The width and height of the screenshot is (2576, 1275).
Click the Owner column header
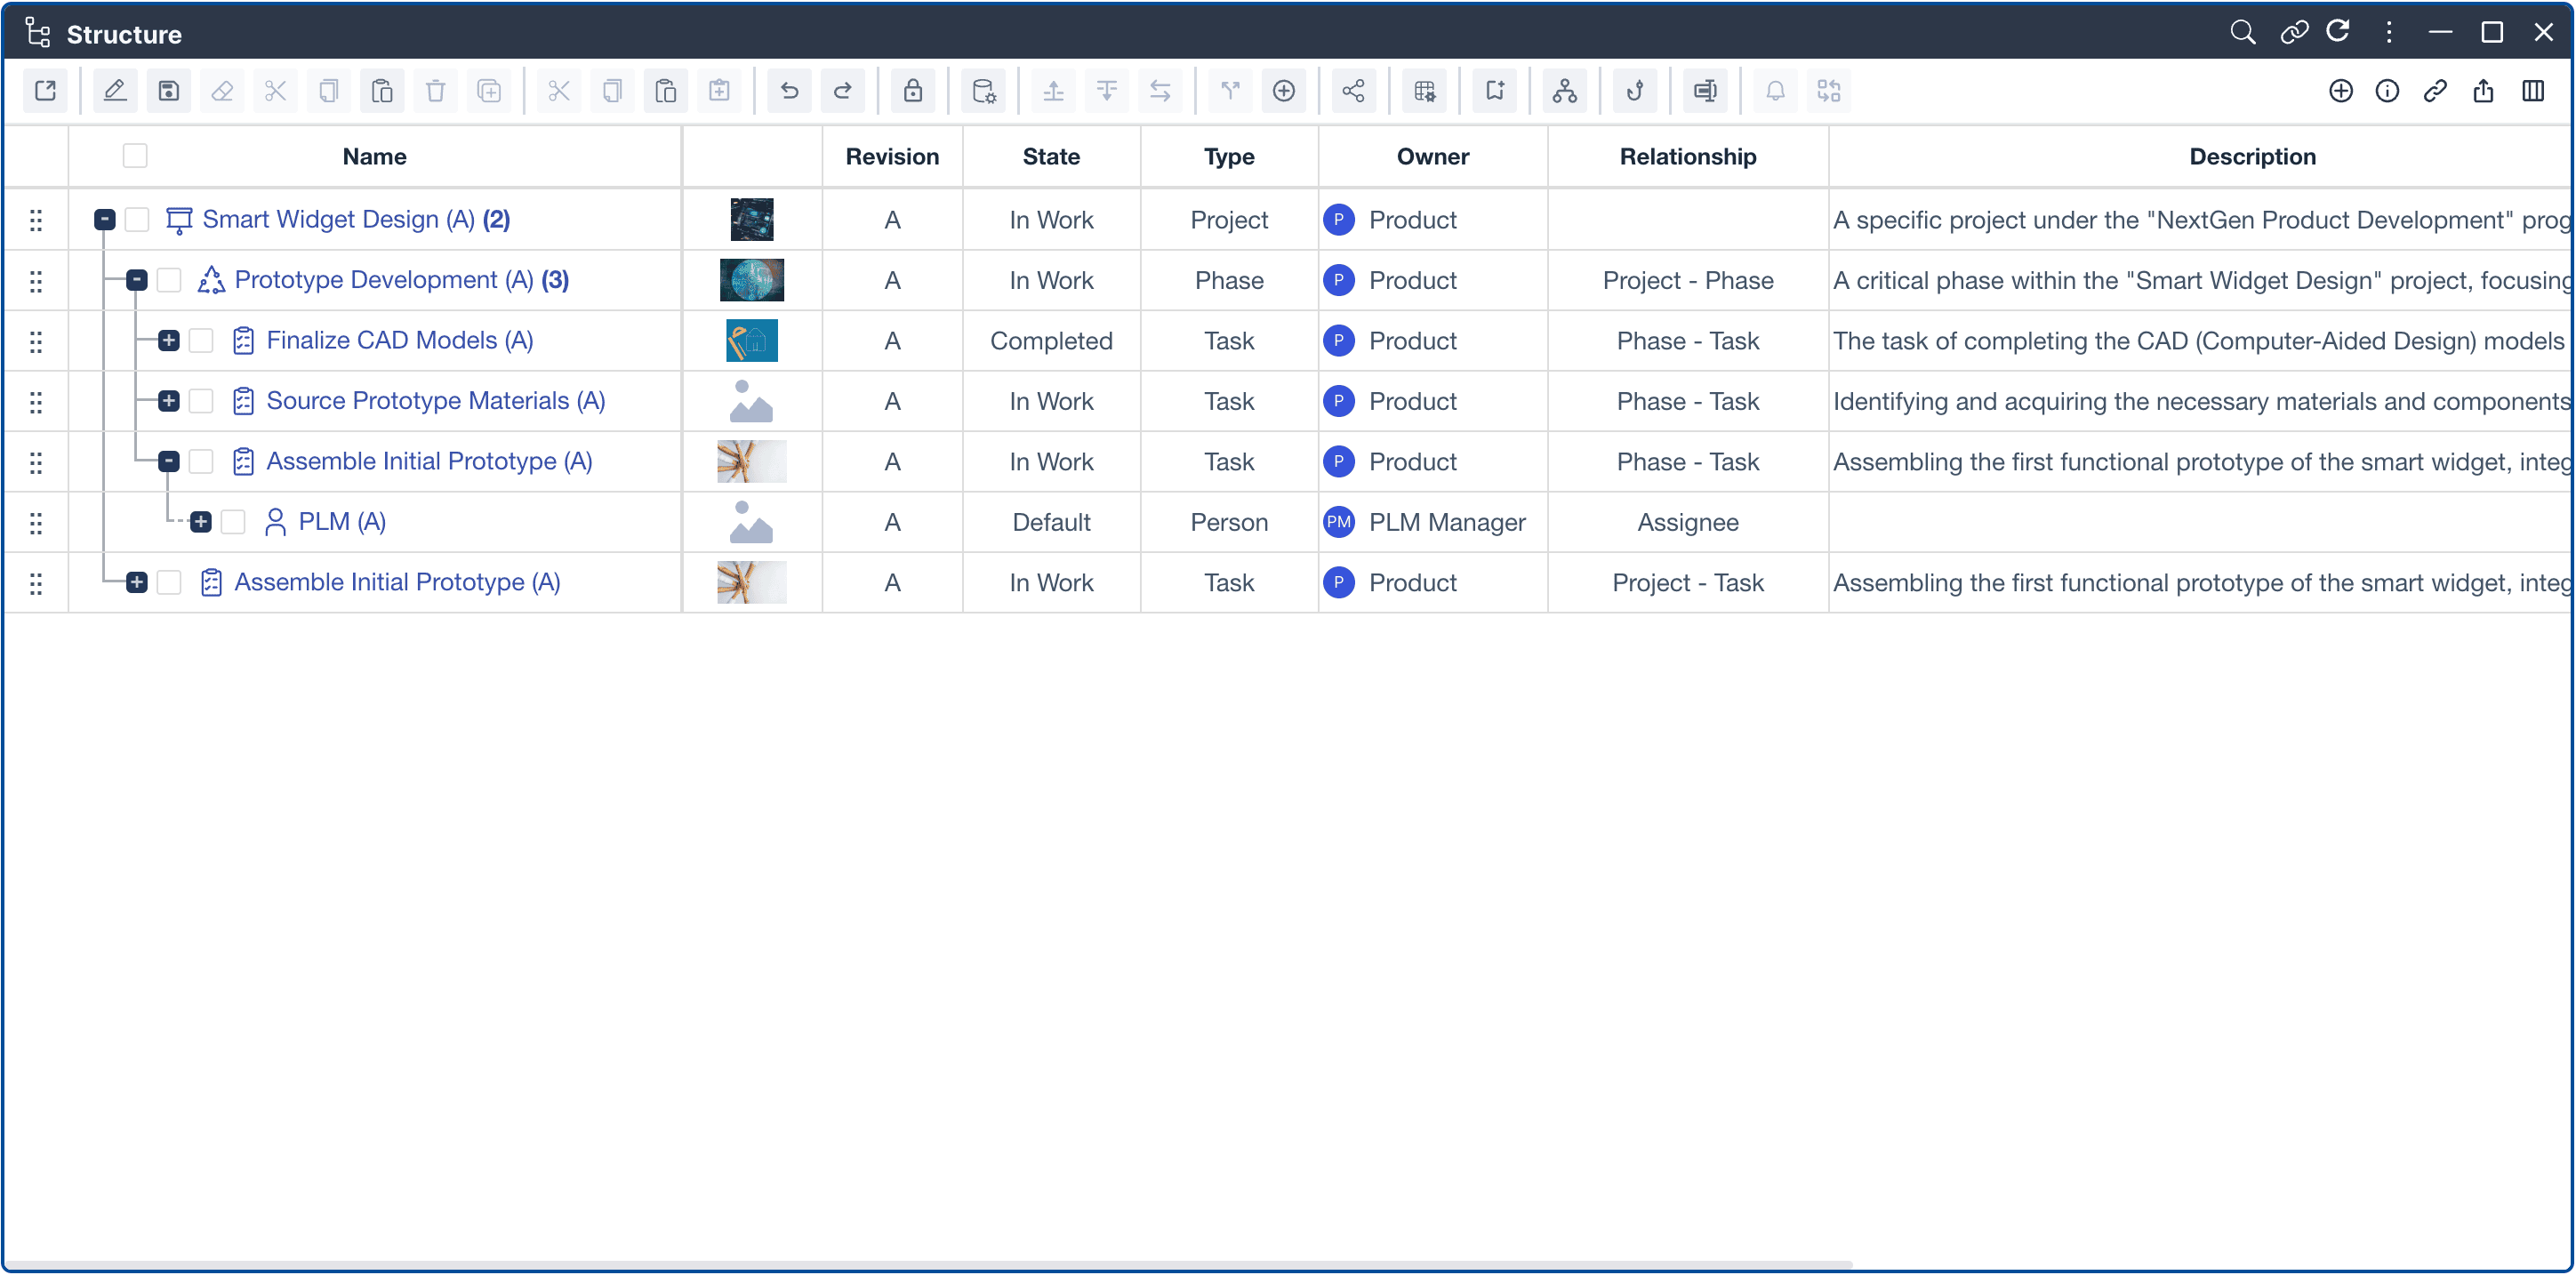tap(1433, 156)
